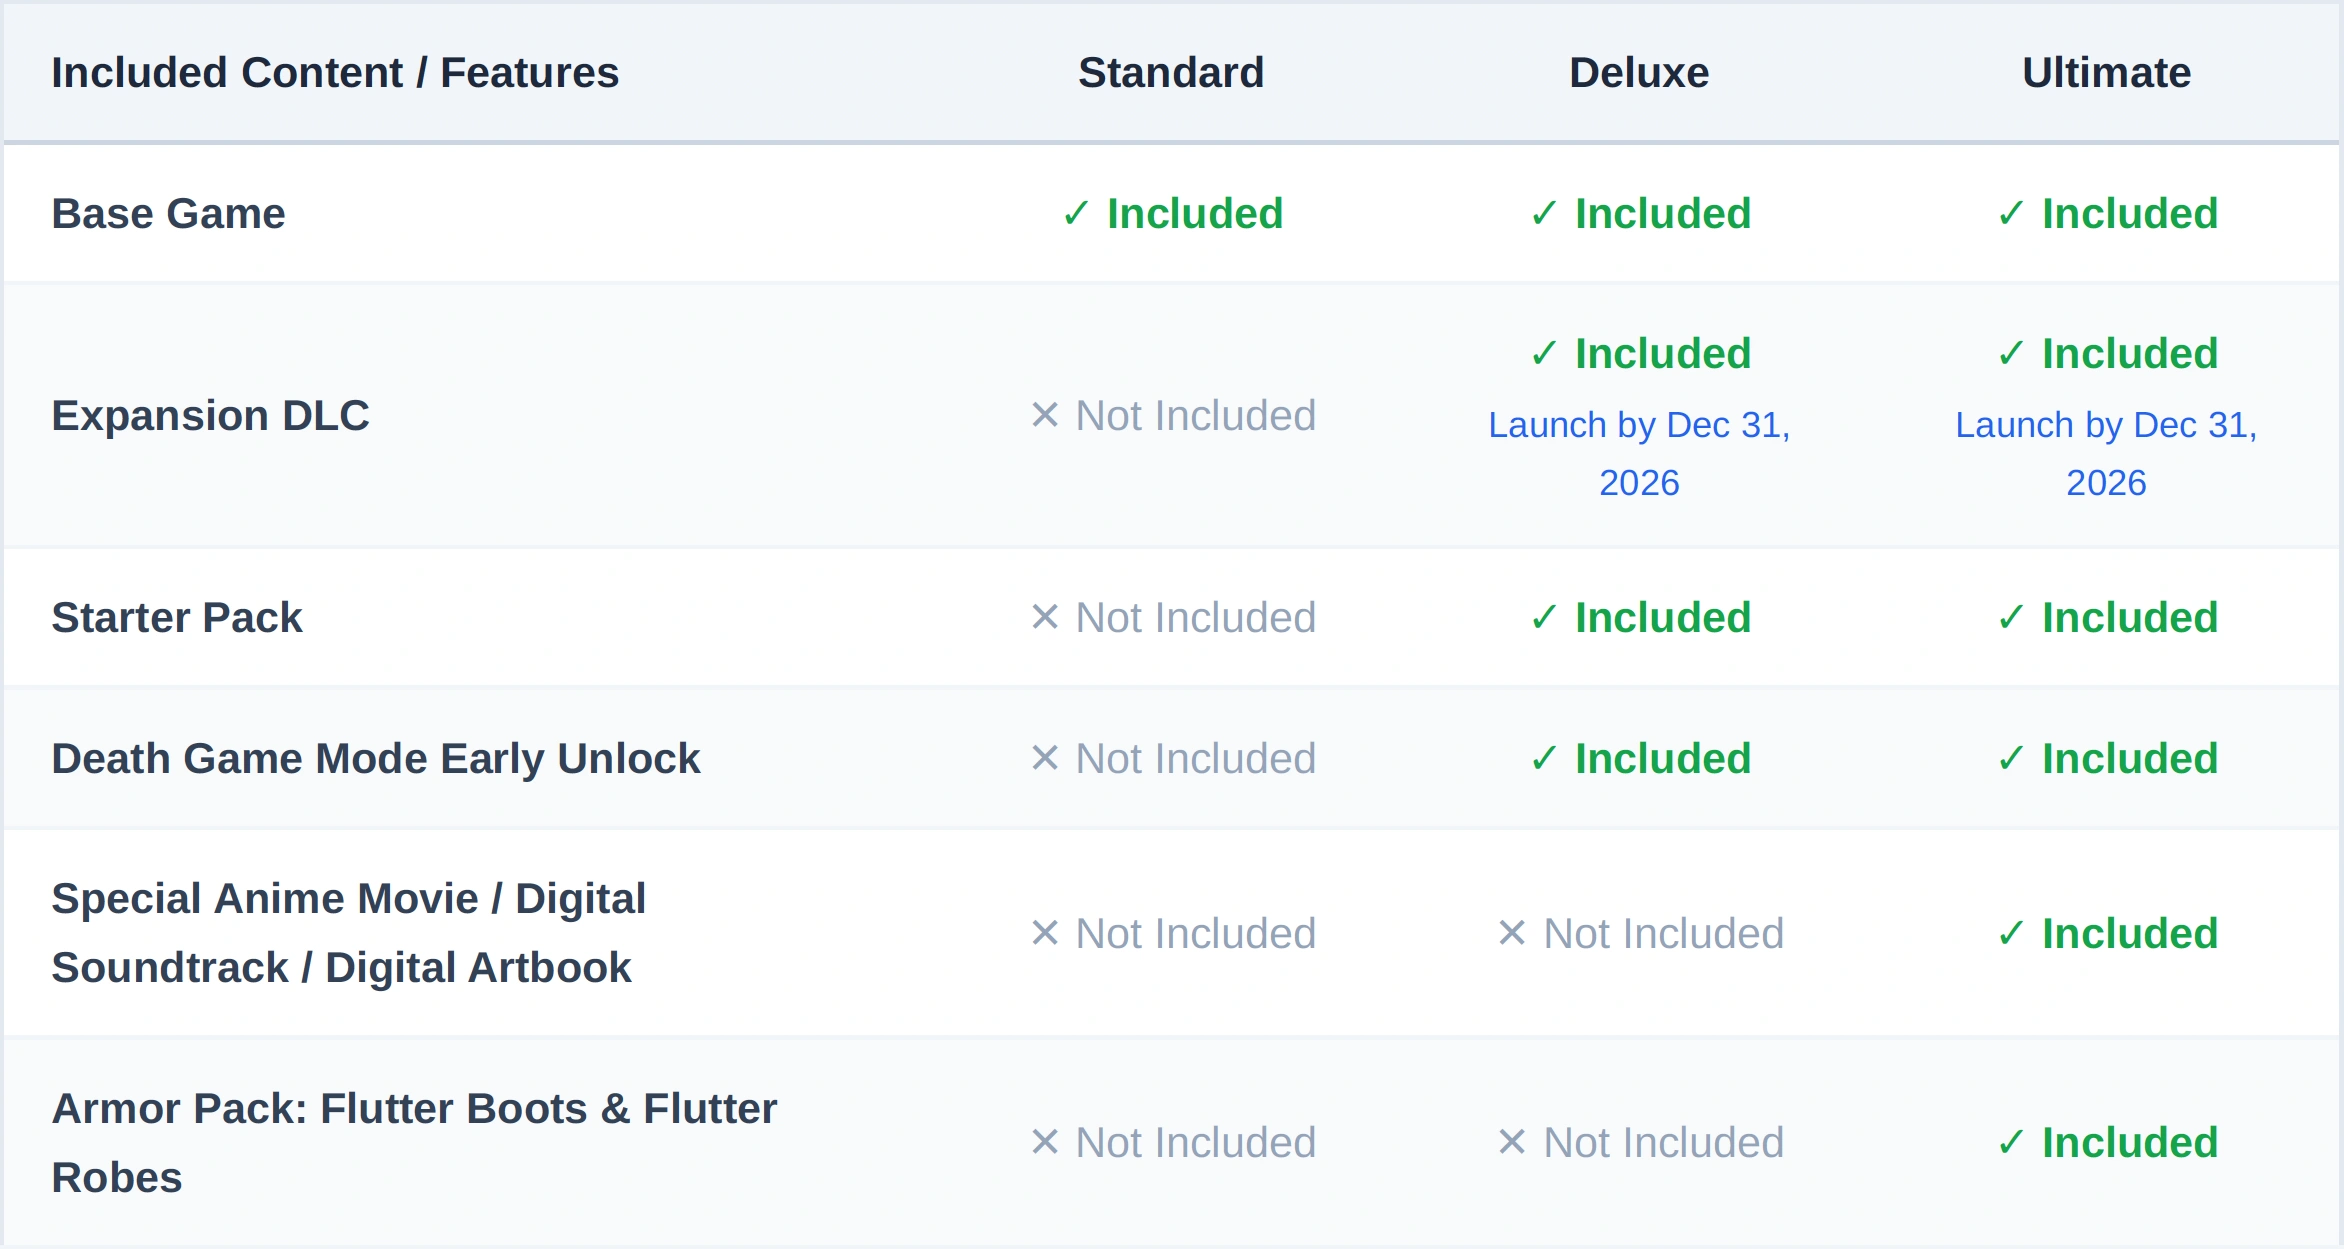2344x1249 pixels.
Task: Click Included for Ultimate Special Anime Movie
Action: [x=2130, y=934]
